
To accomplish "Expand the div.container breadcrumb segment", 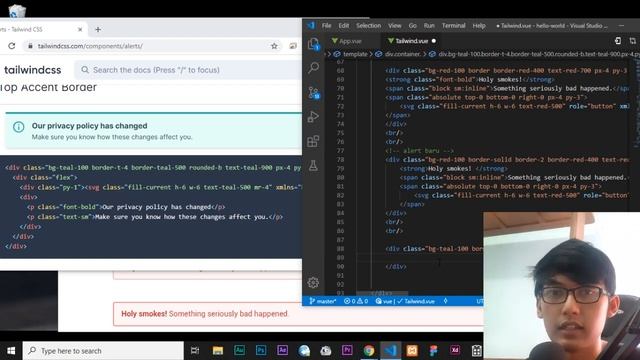I will (398, 54).
